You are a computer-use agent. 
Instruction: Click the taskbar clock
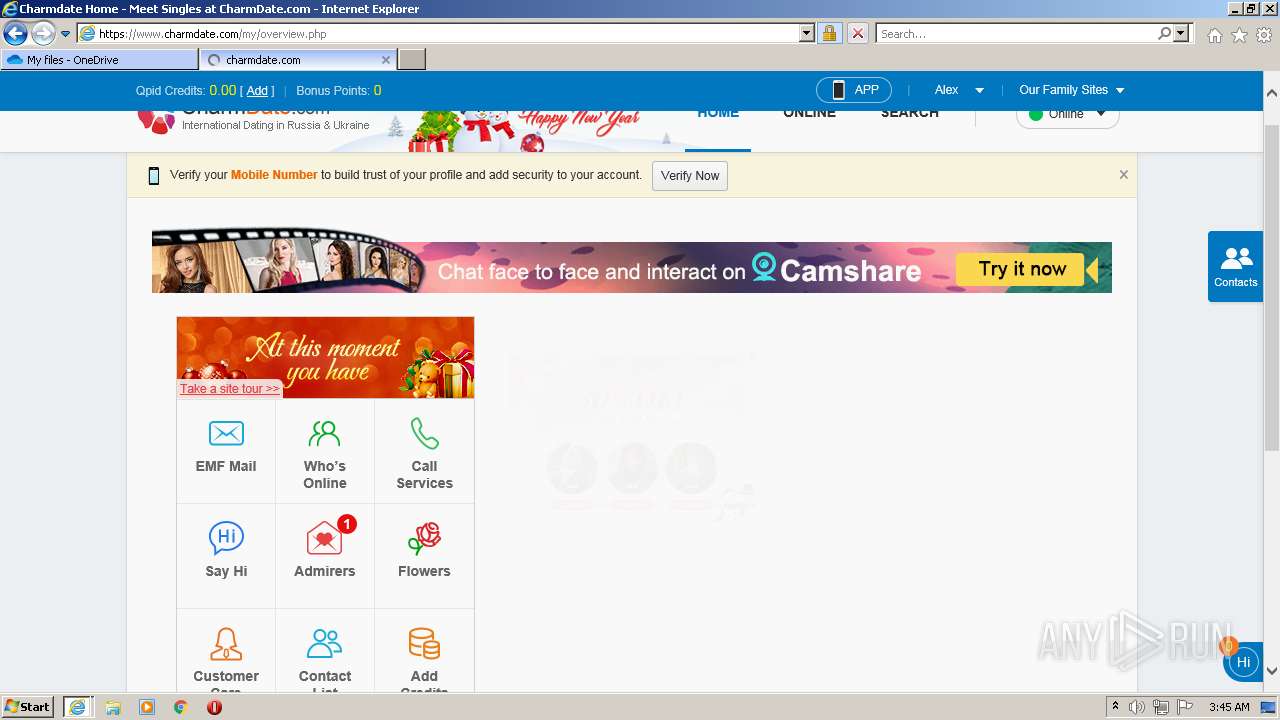click(1229, 707)
